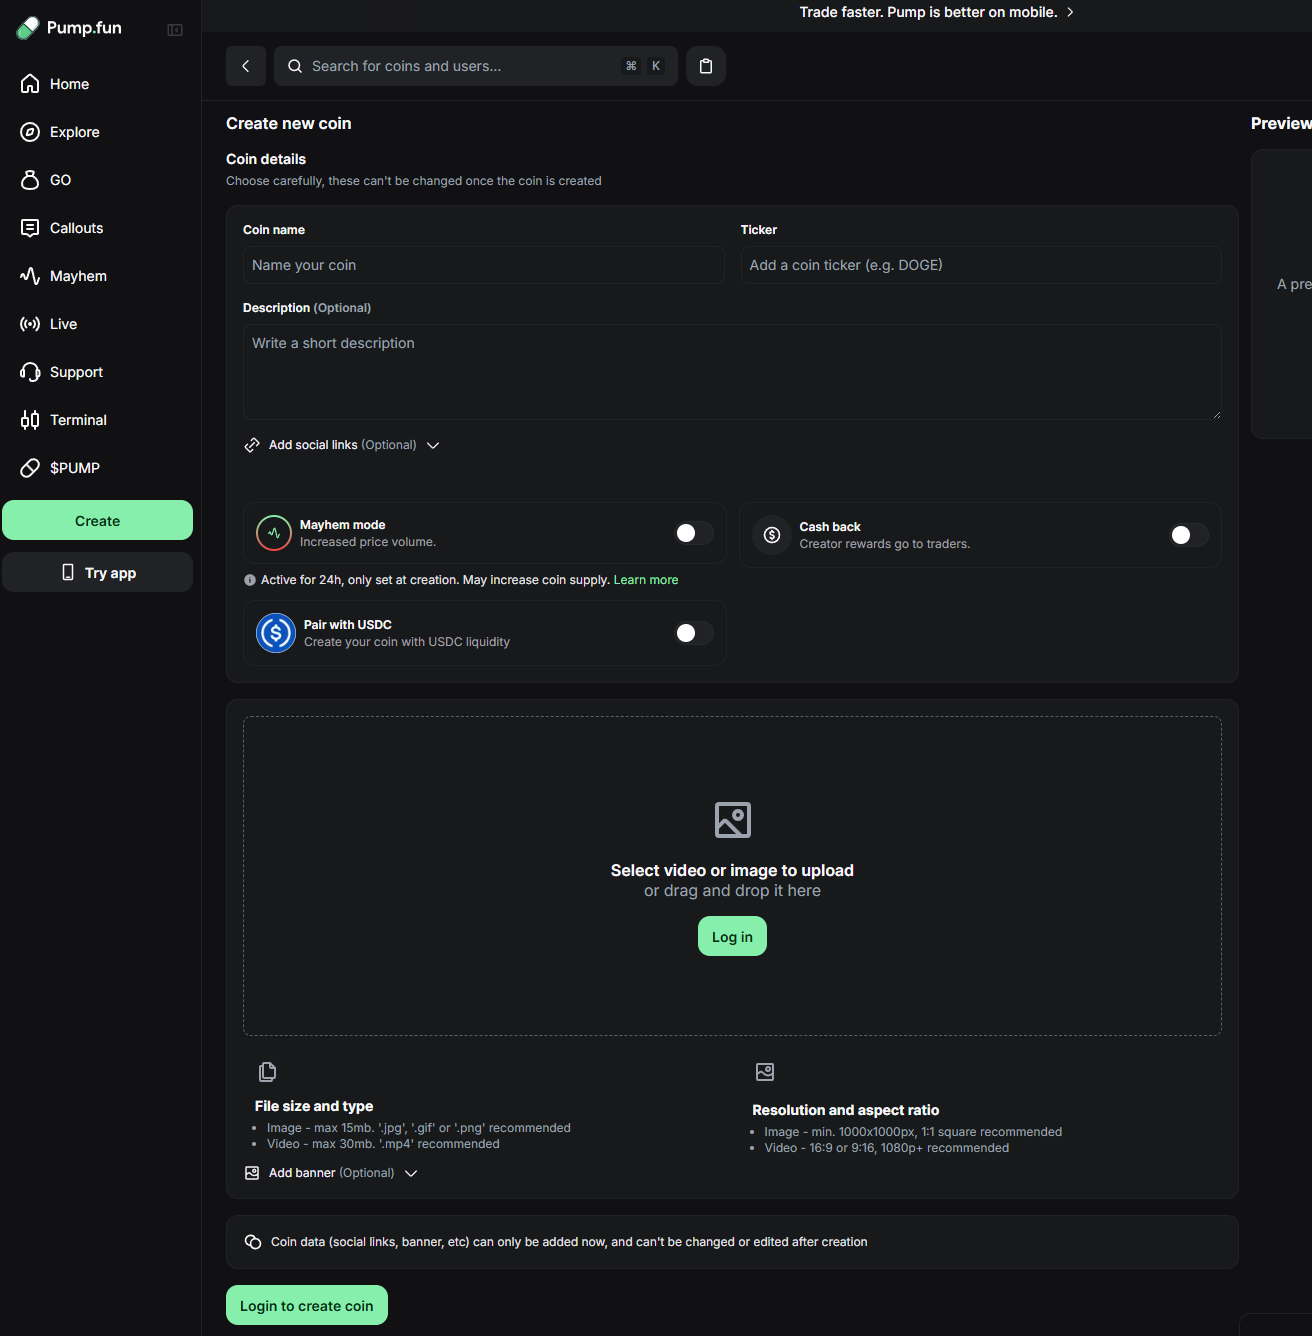Viewport: 1312px width, 1336px height.
Task: Click the 'Choose carefully' notice text
Action: (x=414, y=181)
